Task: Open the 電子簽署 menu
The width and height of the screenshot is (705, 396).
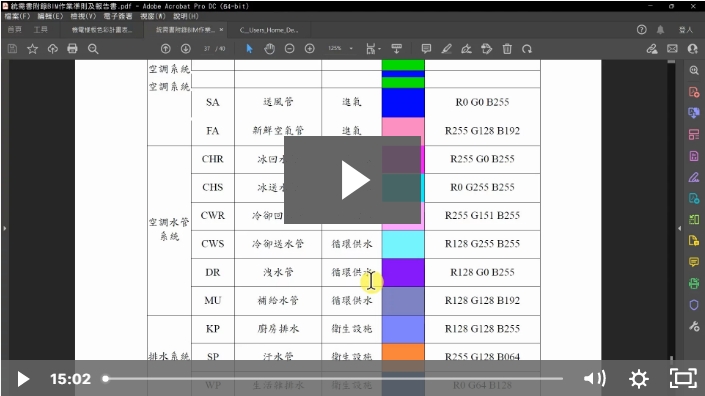Action: click(118, 16)
